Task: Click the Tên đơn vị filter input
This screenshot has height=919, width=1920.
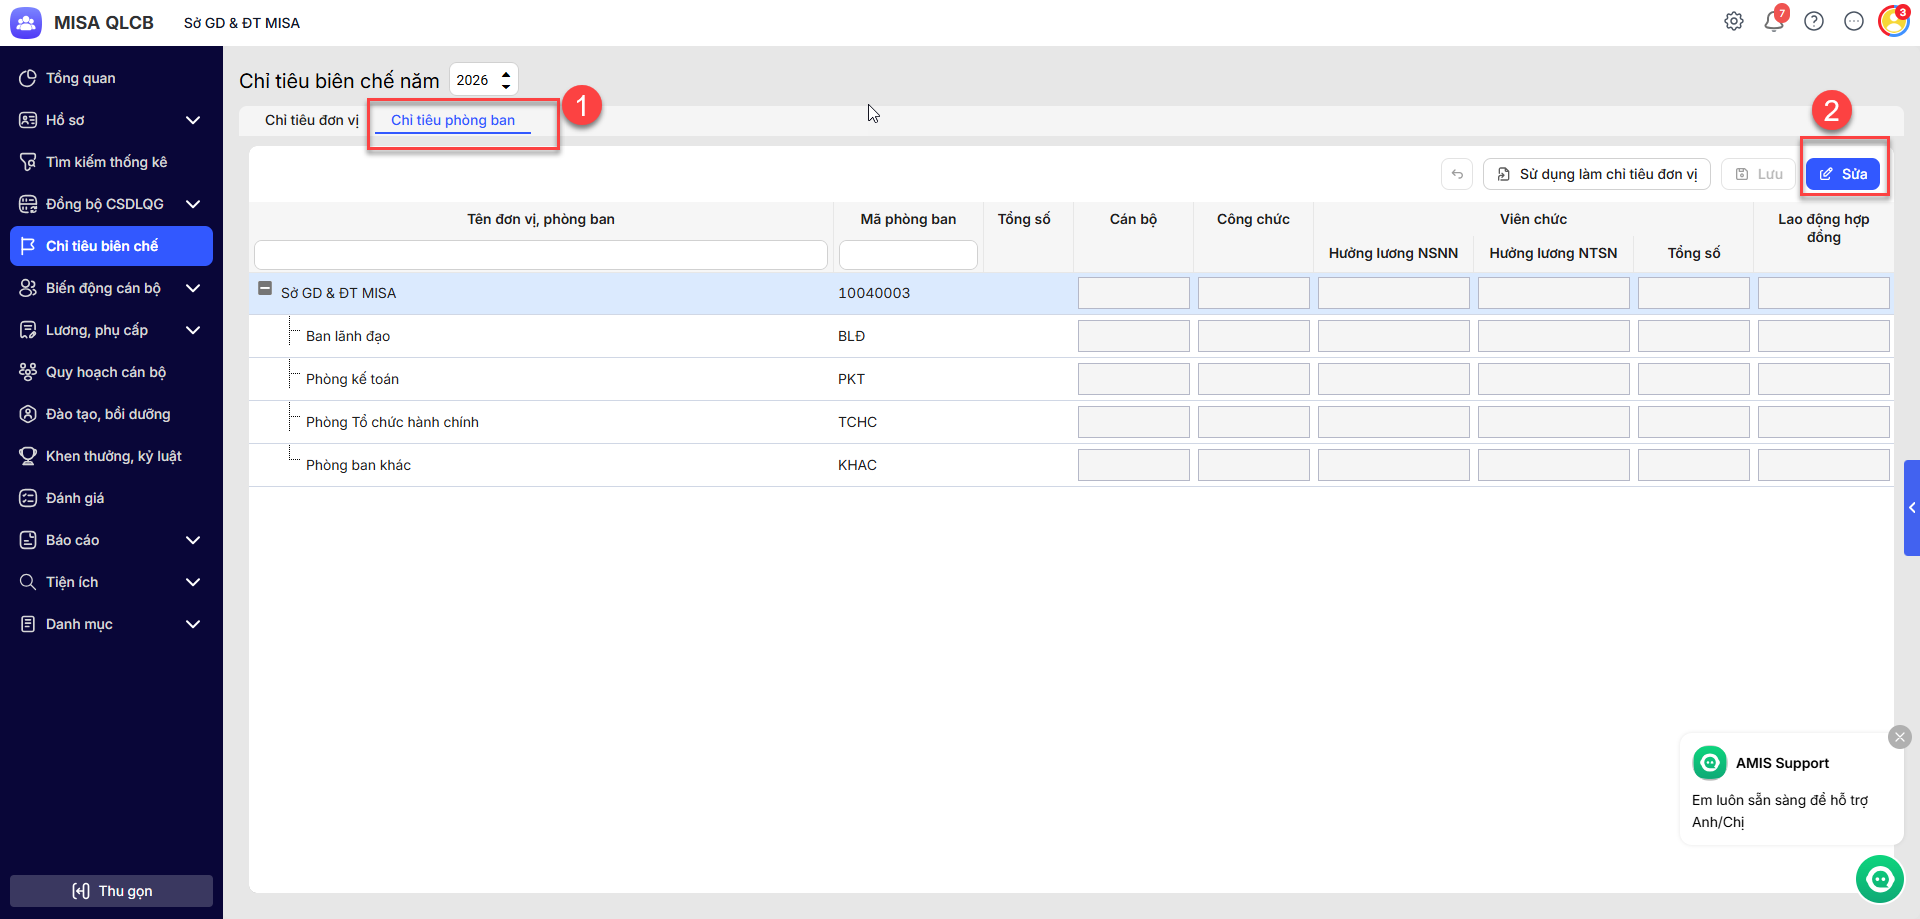Action: (x=540, y=255)
